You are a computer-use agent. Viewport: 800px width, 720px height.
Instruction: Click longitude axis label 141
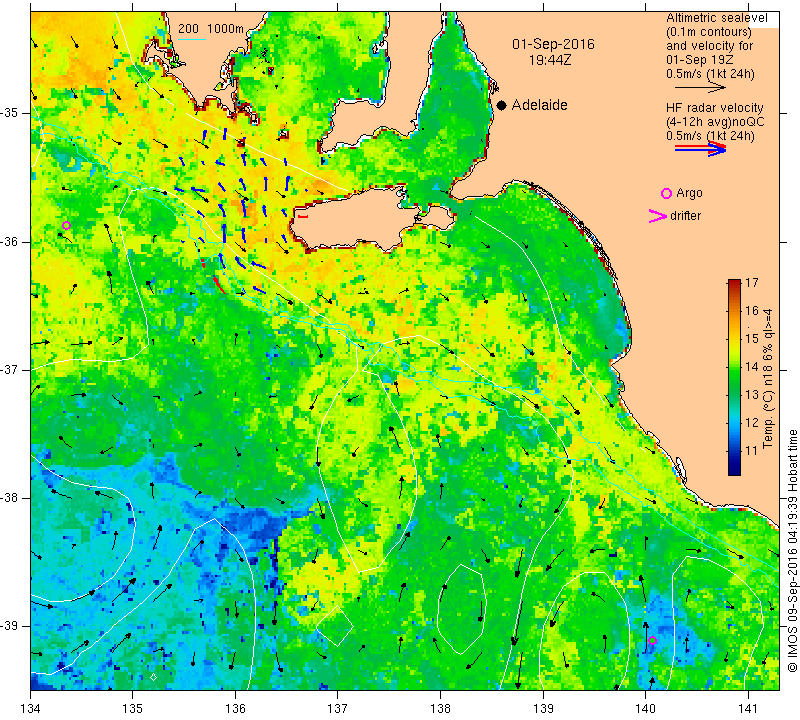tap(748, 708)
